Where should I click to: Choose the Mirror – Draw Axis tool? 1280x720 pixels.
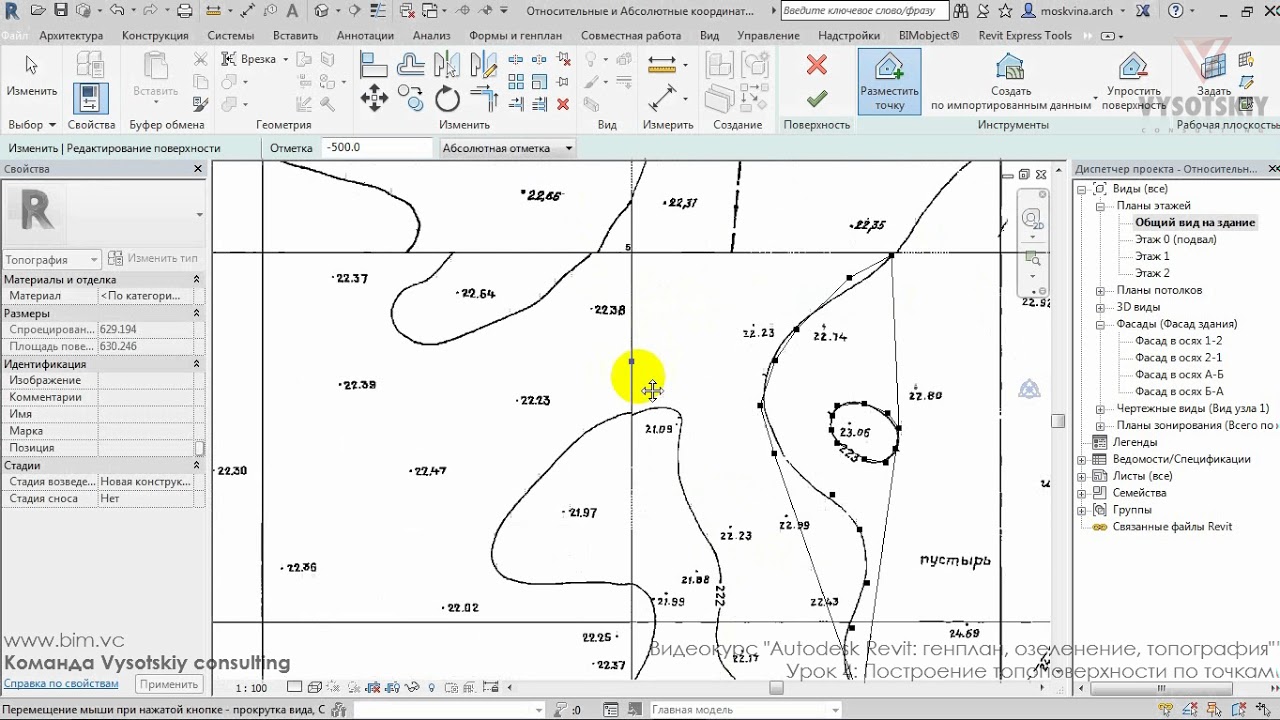click(x=484, y=65)
